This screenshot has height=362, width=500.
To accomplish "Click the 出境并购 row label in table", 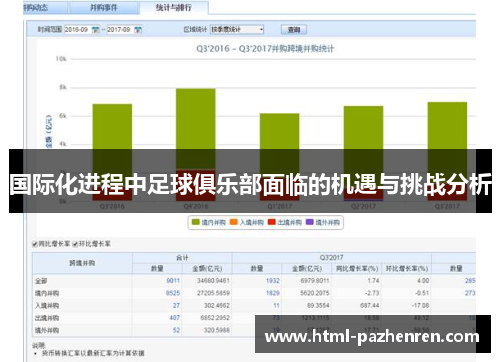I will pyautogui.click(x=47, y=318).
